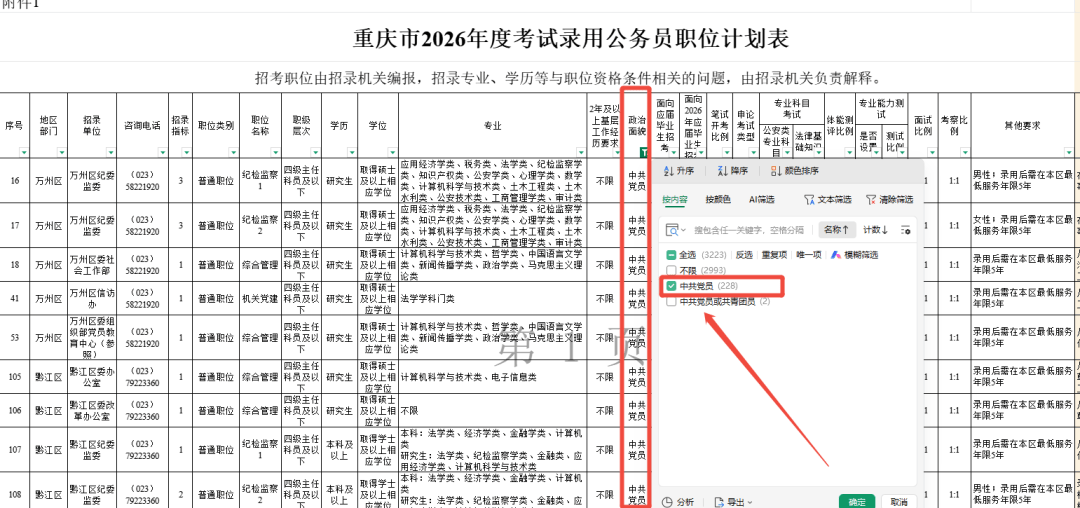Switch to the 按颜色 tab

coord(717,200)
